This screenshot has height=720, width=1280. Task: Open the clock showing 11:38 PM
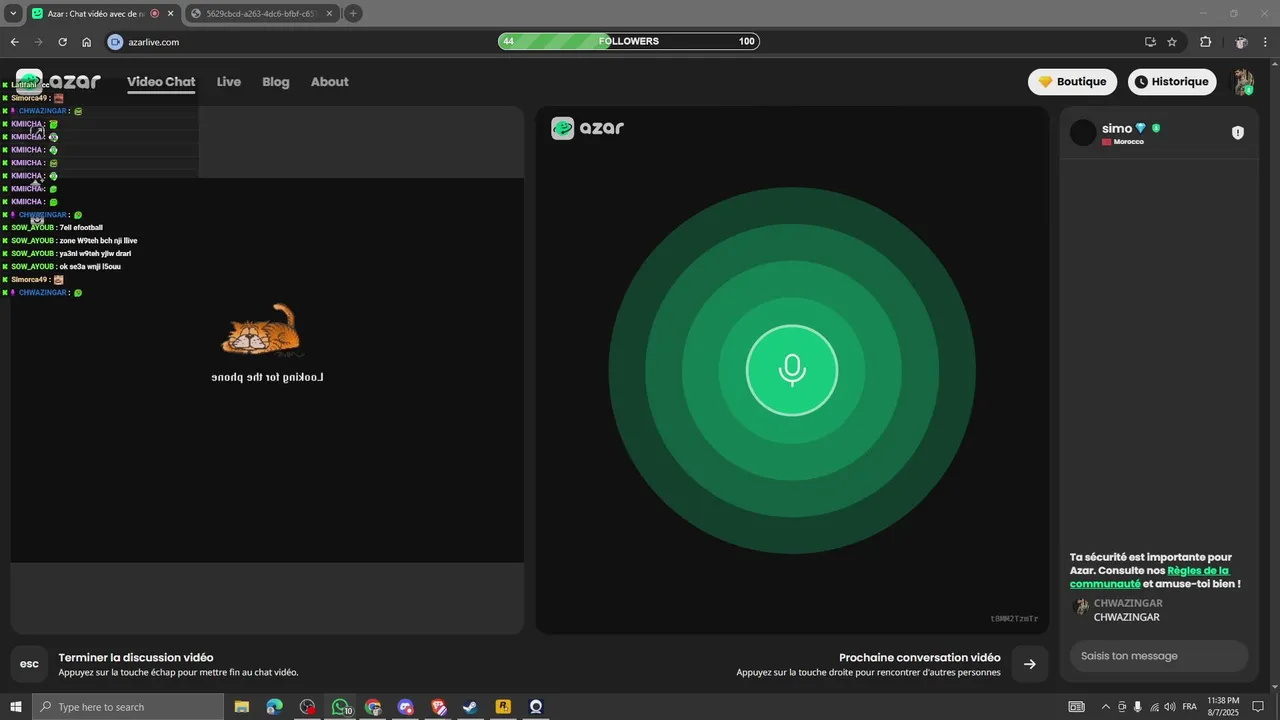1224,706
